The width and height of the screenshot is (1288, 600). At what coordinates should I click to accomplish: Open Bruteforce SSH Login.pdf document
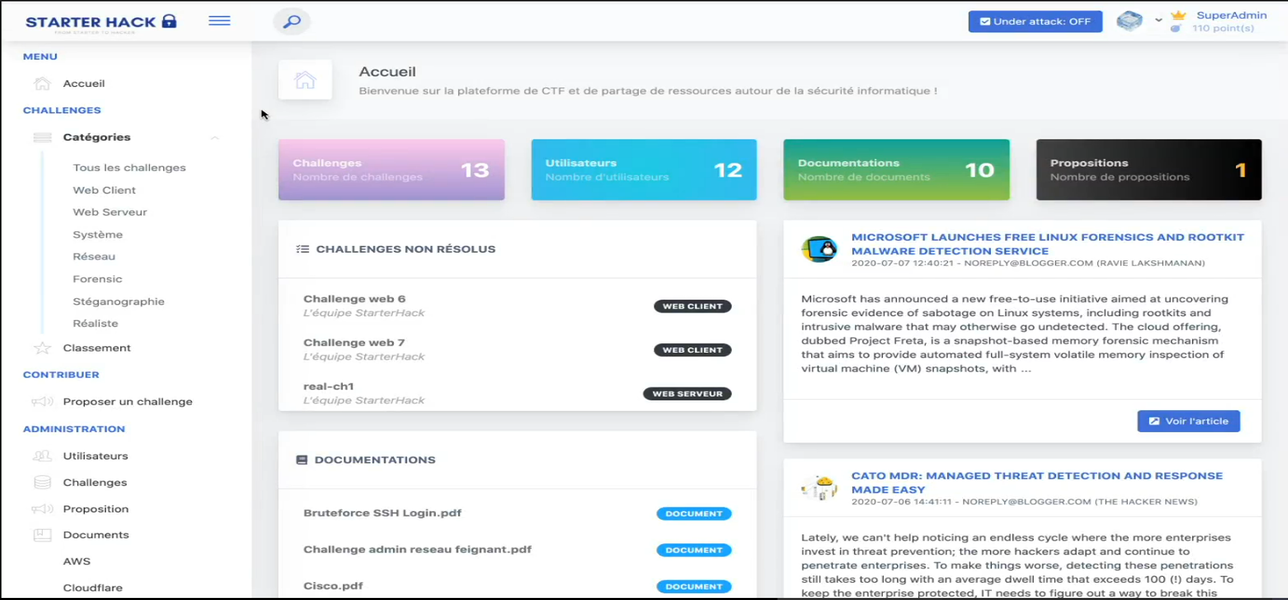pyautogui.click(x=382, y=513)
